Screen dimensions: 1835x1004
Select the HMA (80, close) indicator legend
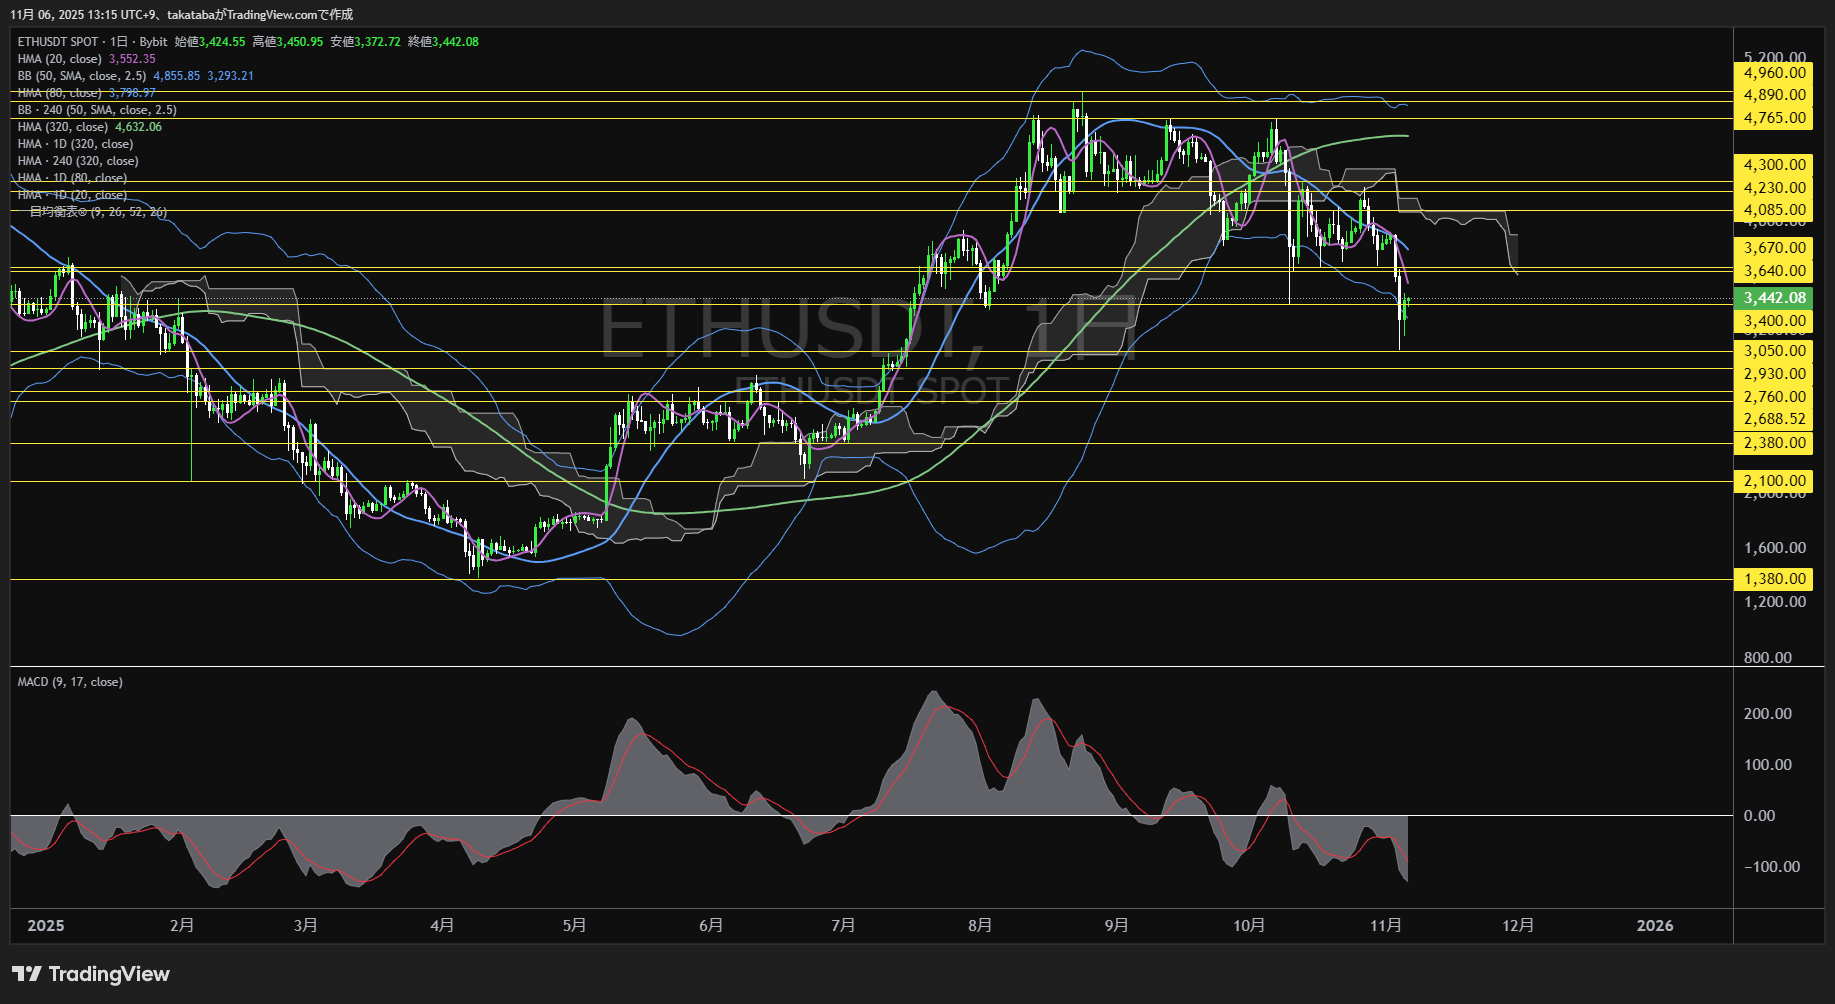[x=60, y=93]
